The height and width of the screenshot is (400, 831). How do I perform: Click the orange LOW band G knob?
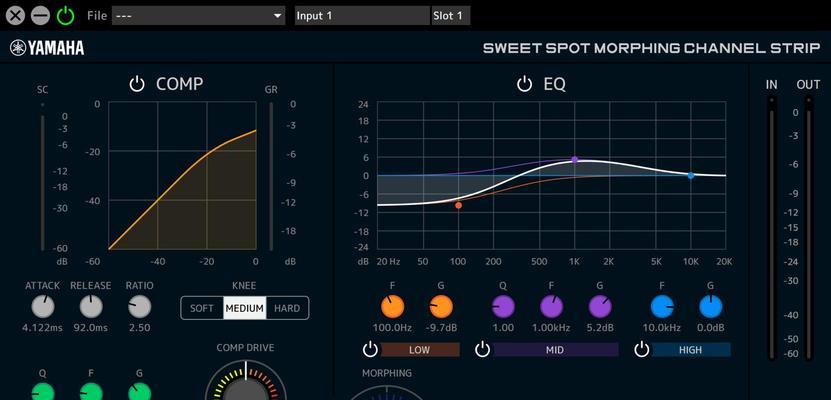[x=441, y=307]
